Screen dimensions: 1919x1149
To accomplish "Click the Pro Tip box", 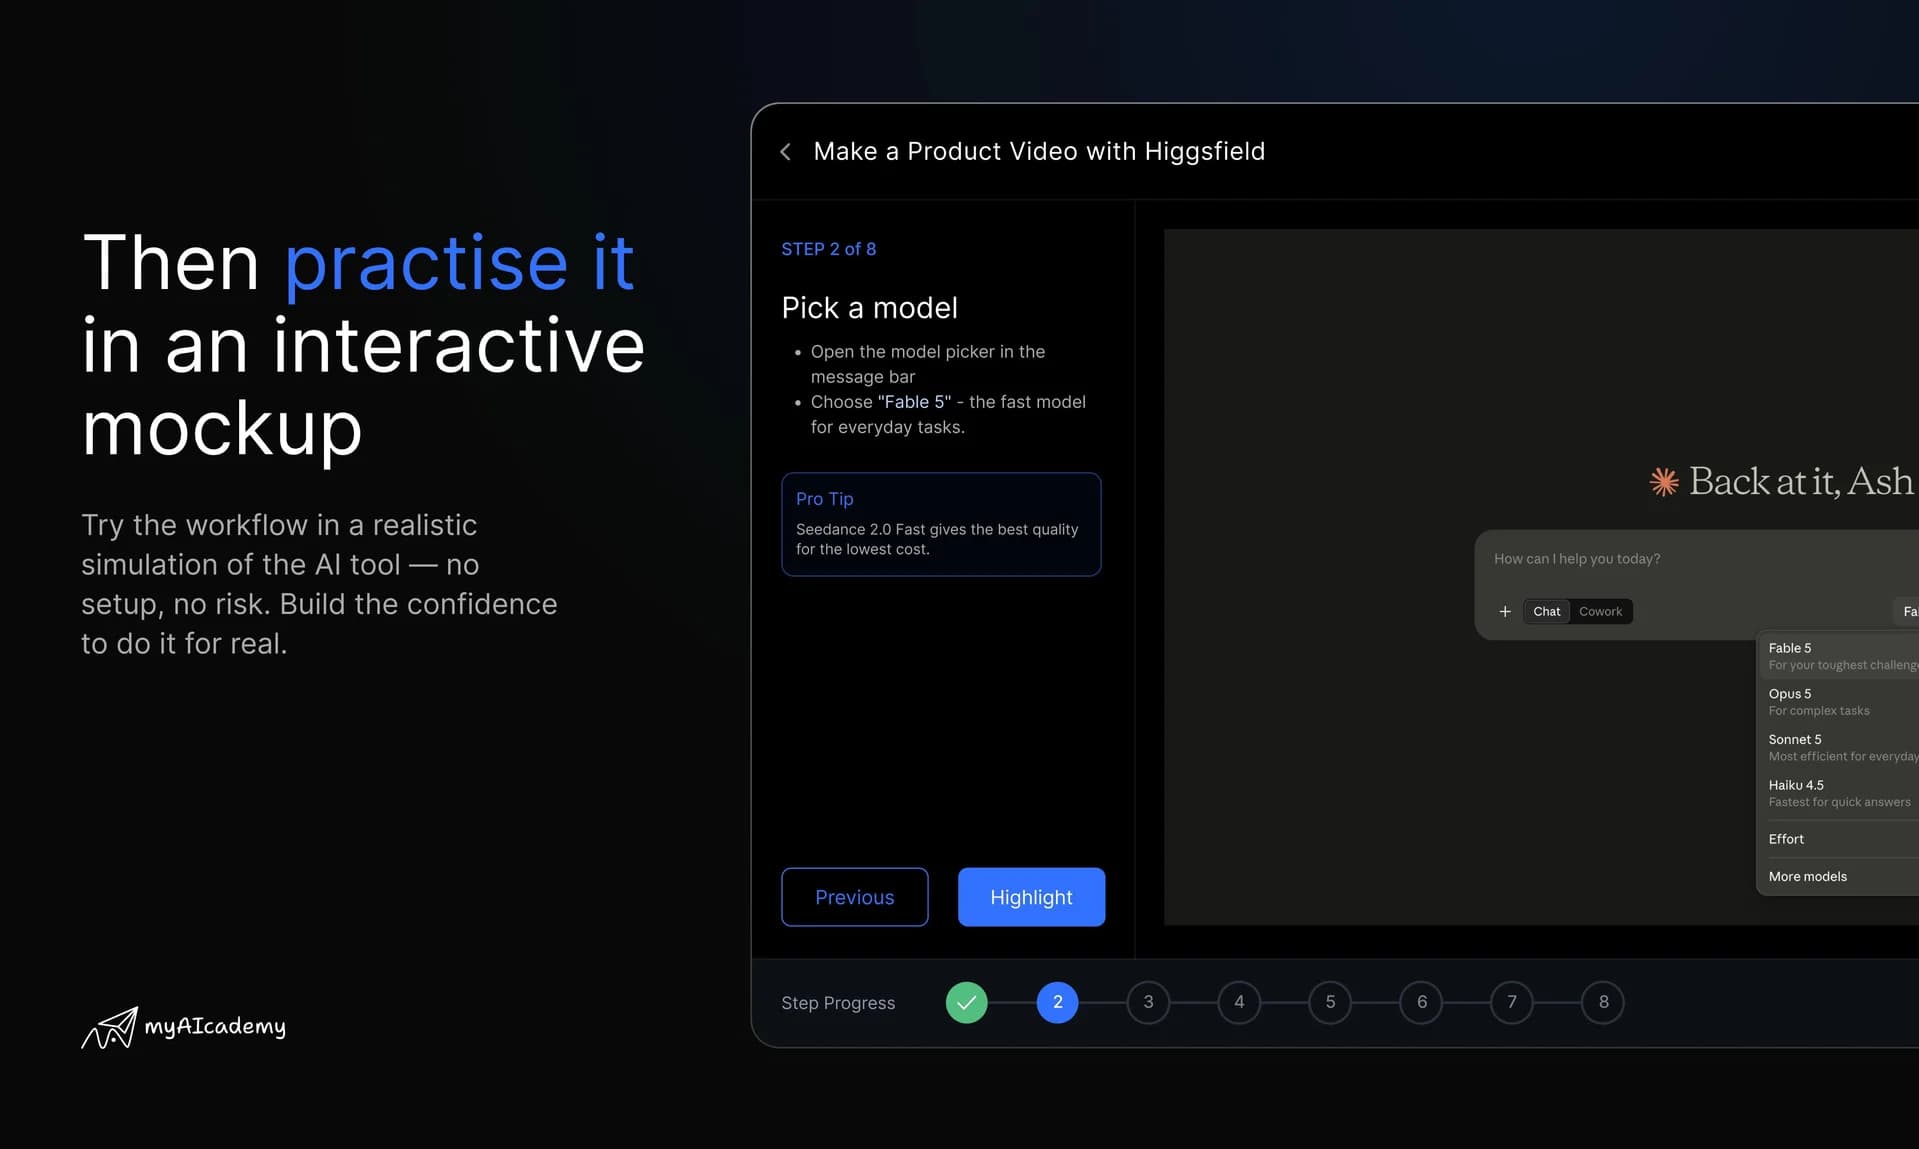I will tap(941, 524).
